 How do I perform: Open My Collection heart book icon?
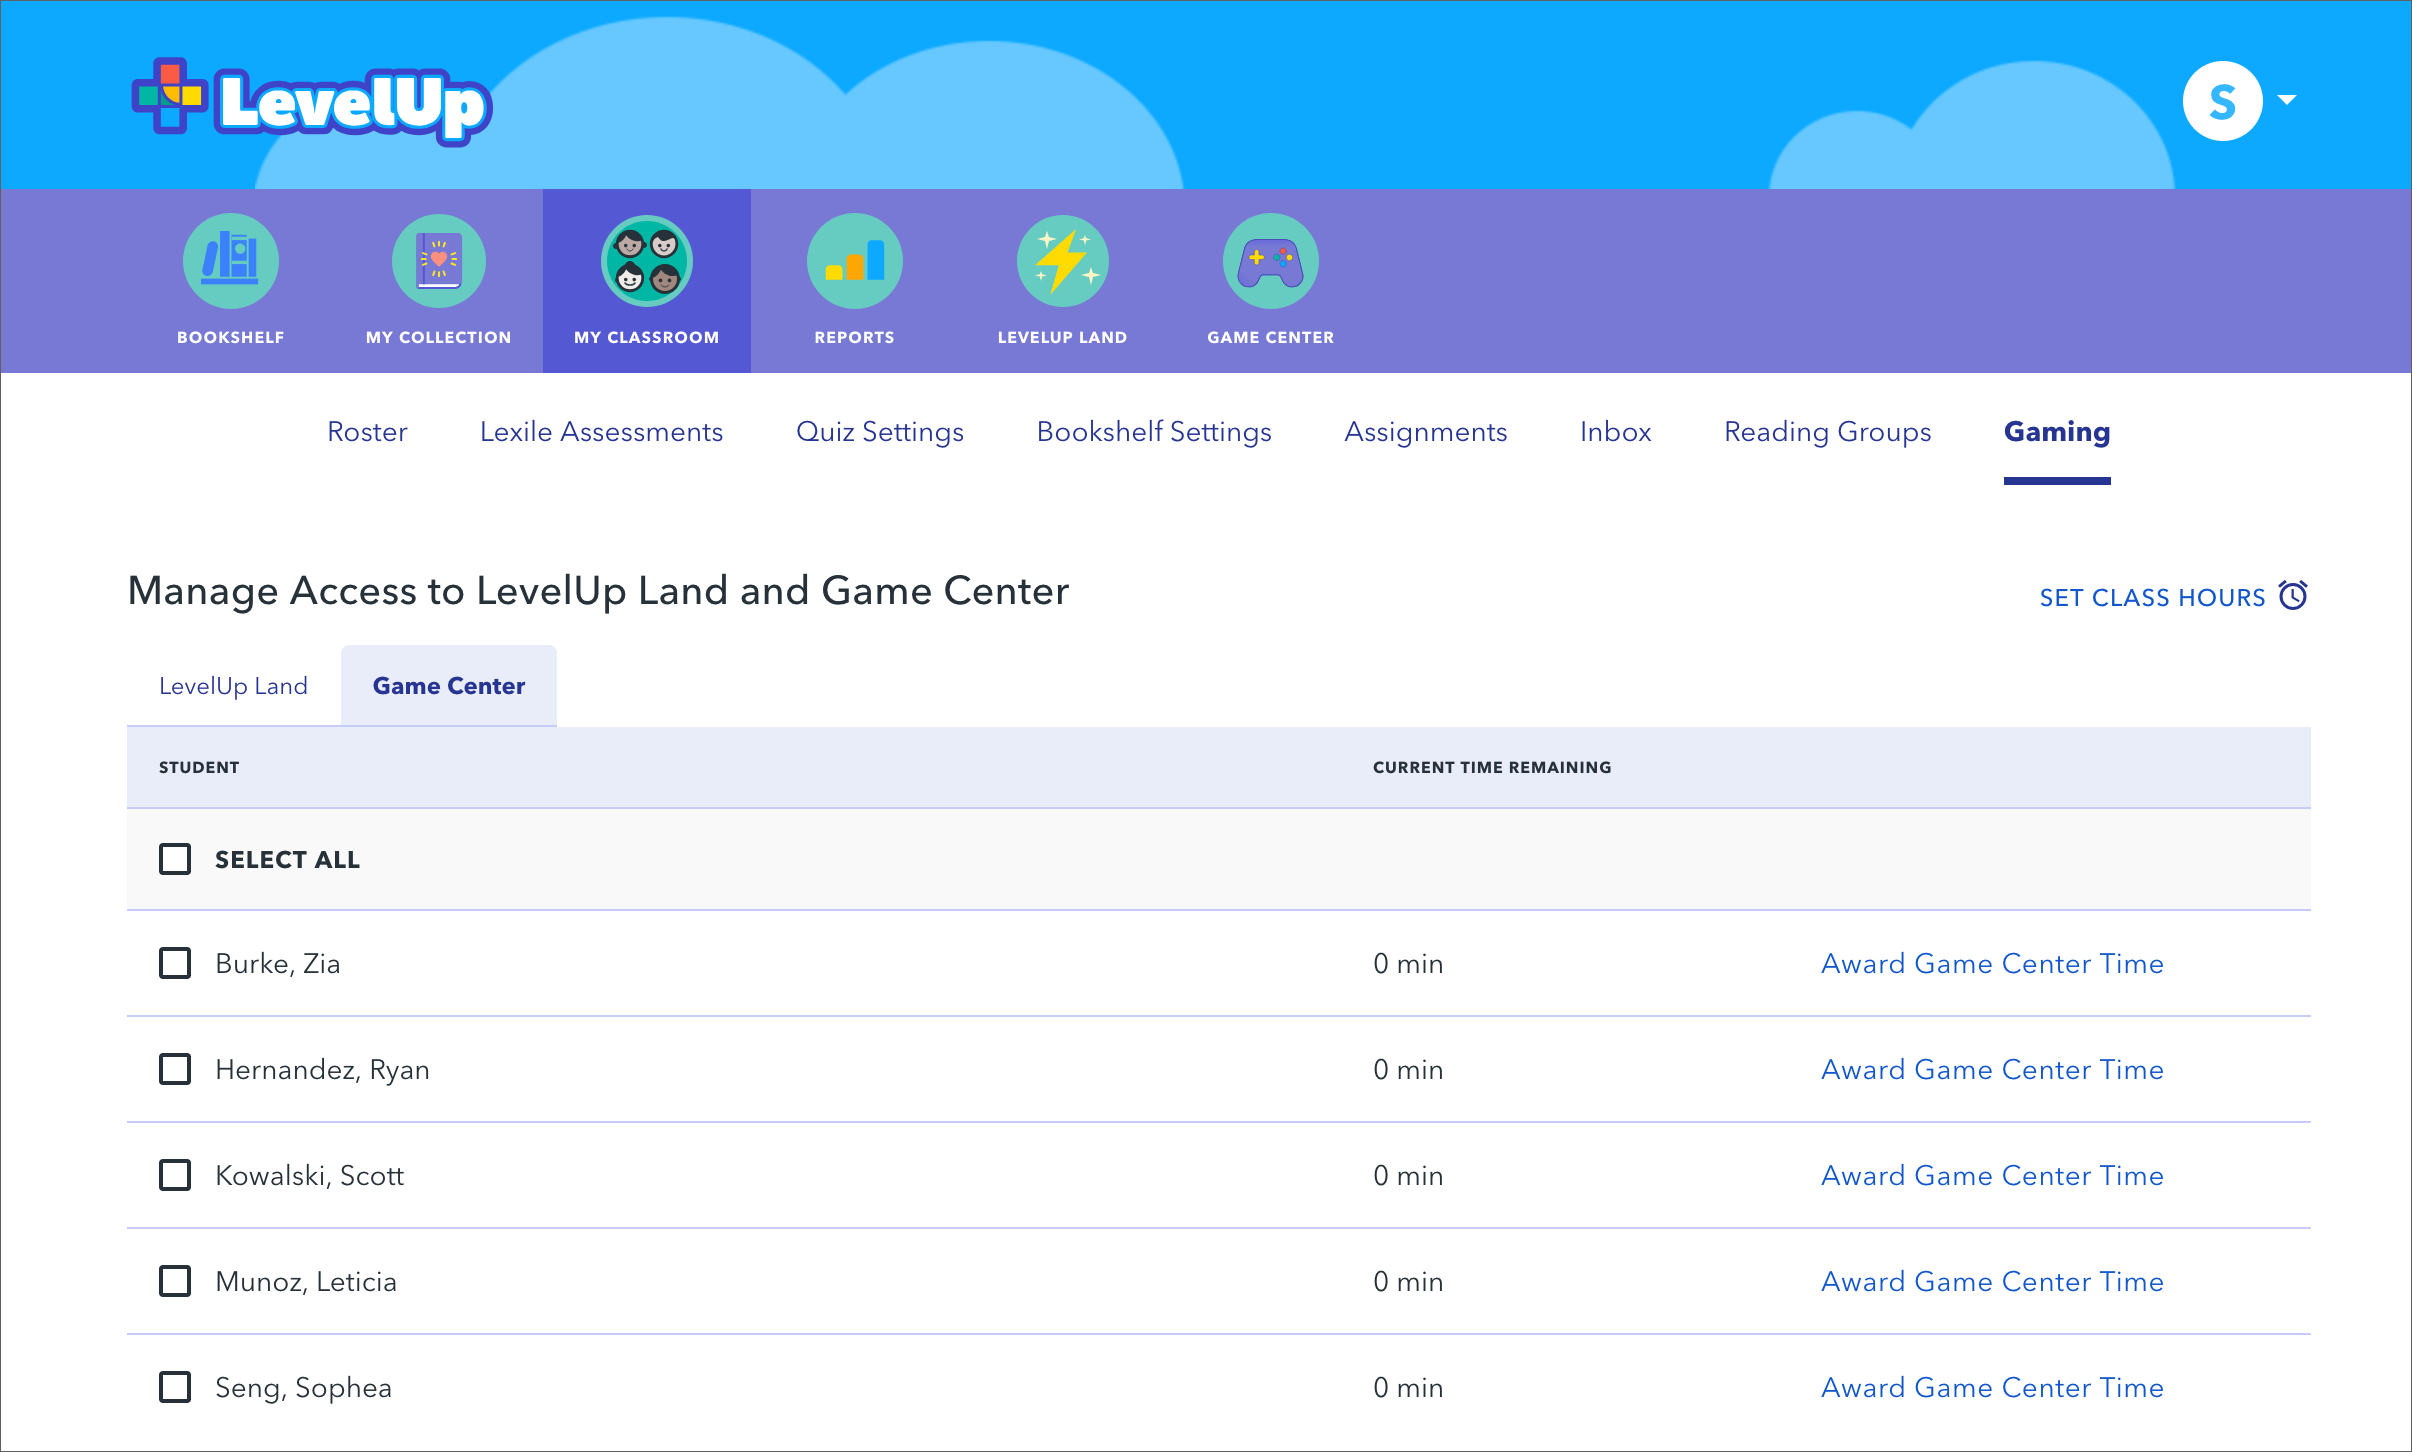tap(438, 262)
